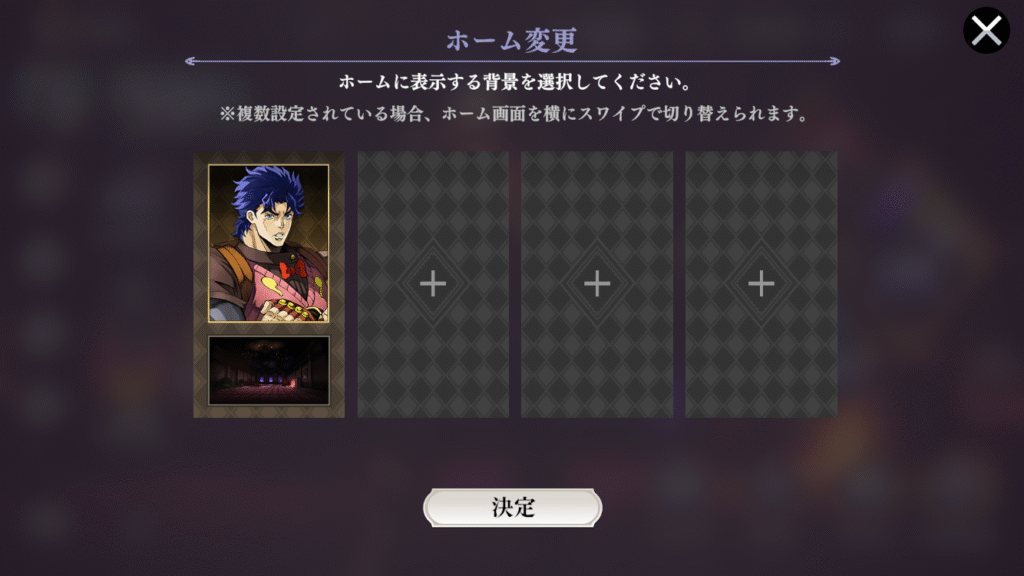
Task: Open the first configured home slot card
Action: click(269, 285)
